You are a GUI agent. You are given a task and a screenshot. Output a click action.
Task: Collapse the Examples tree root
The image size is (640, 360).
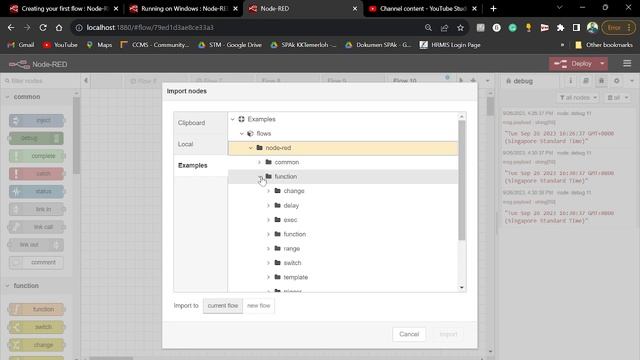coord(233,119)
